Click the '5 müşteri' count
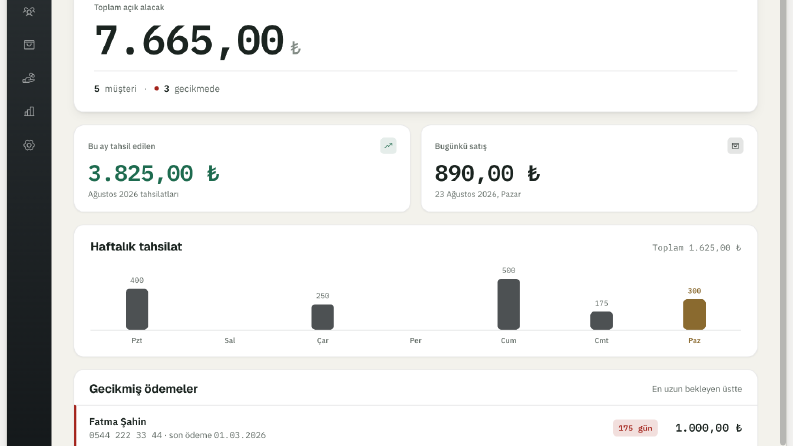Image resolution: width=793 pixels, height=446 pixels. click(115, 89)
